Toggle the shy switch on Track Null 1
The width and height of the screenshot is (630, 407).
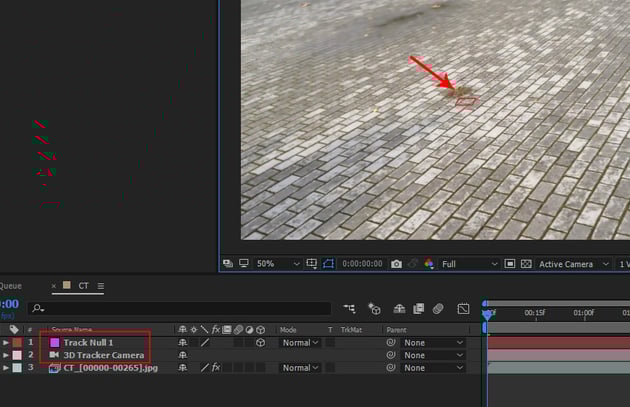click(x=182, y=343)
